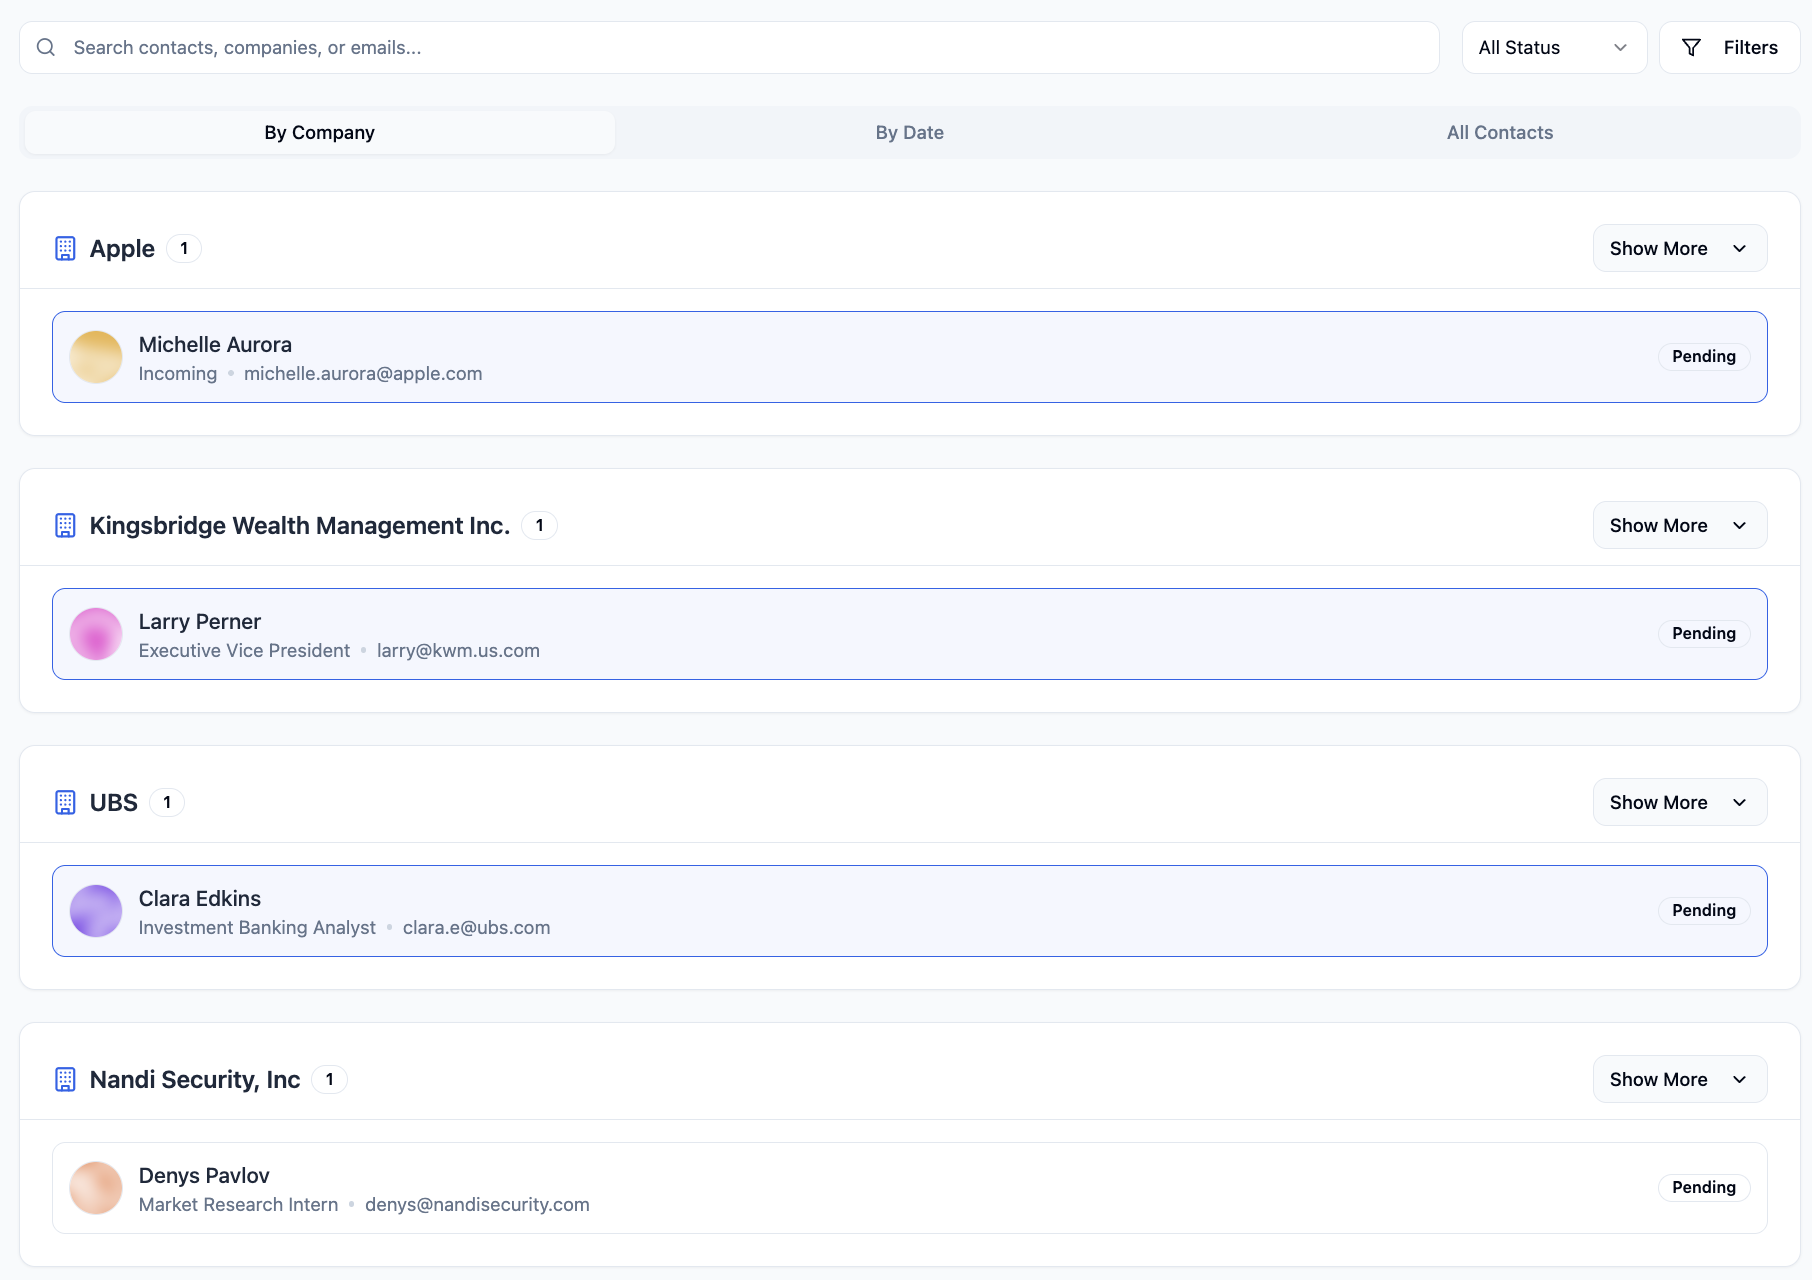Click the contact count badge beside Apple
This screenshot has width=1812, height=1280.
184,248
